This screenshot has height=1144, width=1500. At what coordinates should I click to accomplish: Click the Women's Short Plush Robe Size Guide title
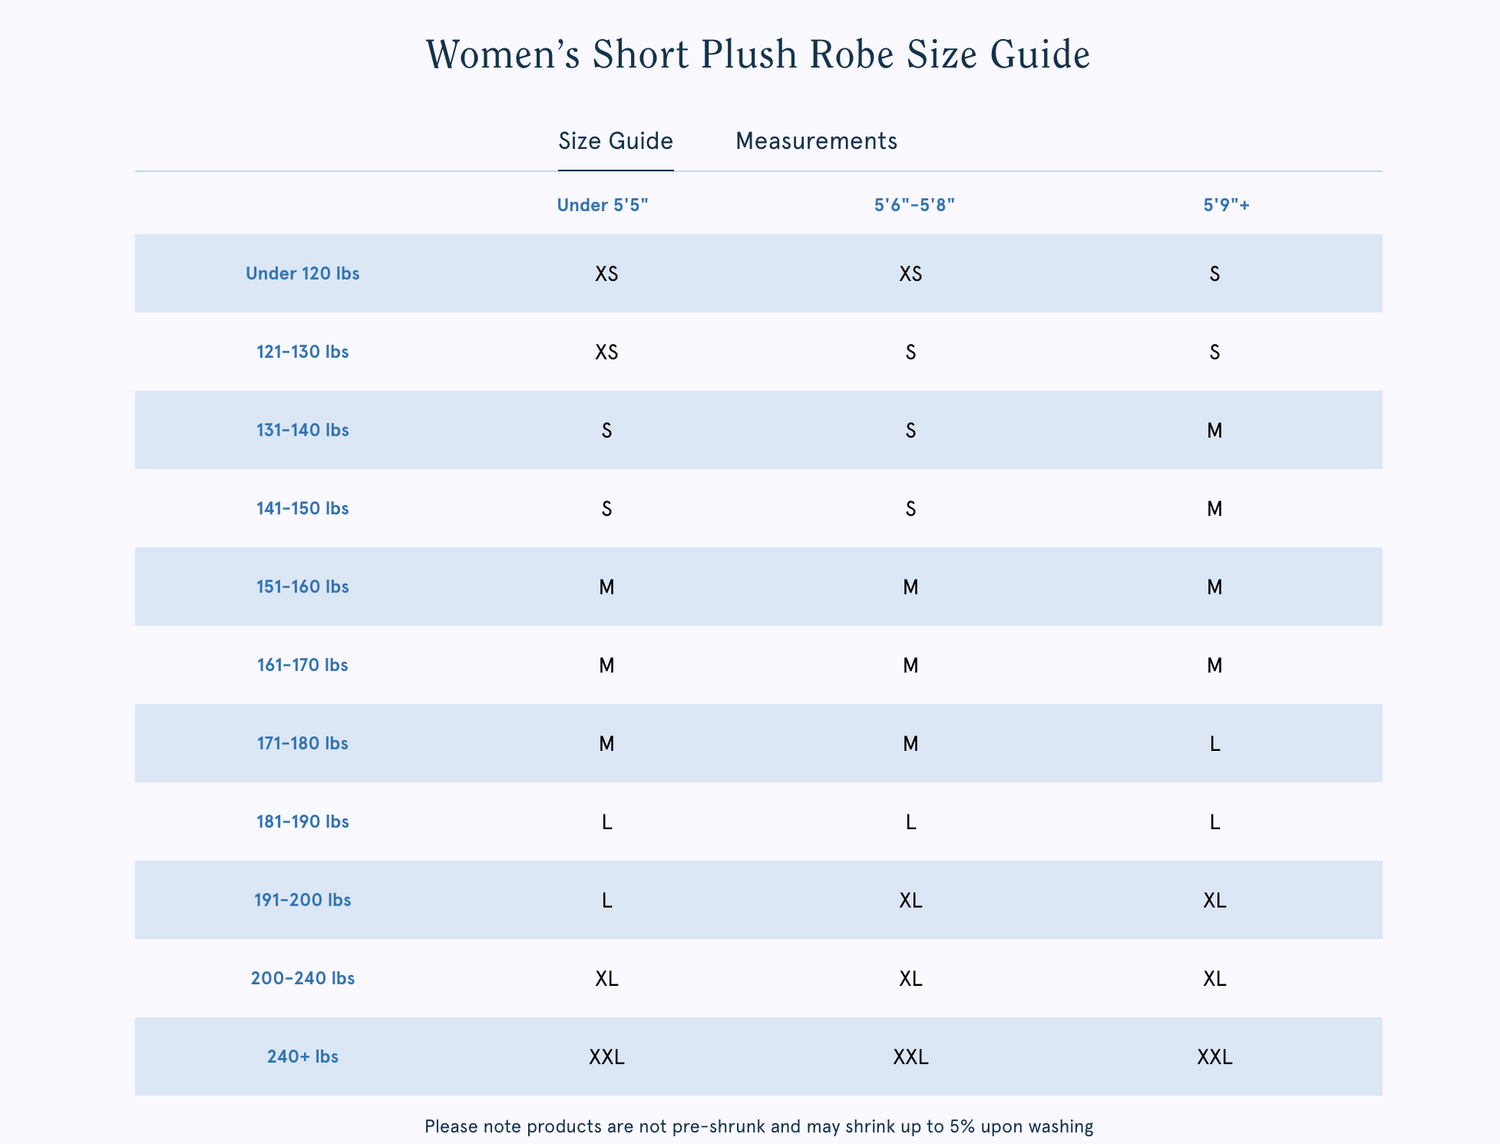(757, 54)
